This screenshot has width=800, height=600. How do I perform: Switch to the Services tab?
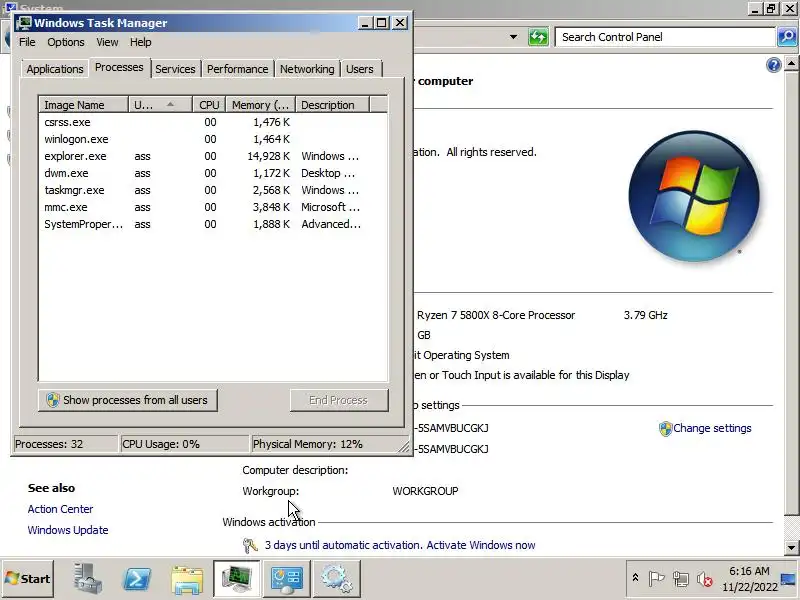tap(175, 69)
